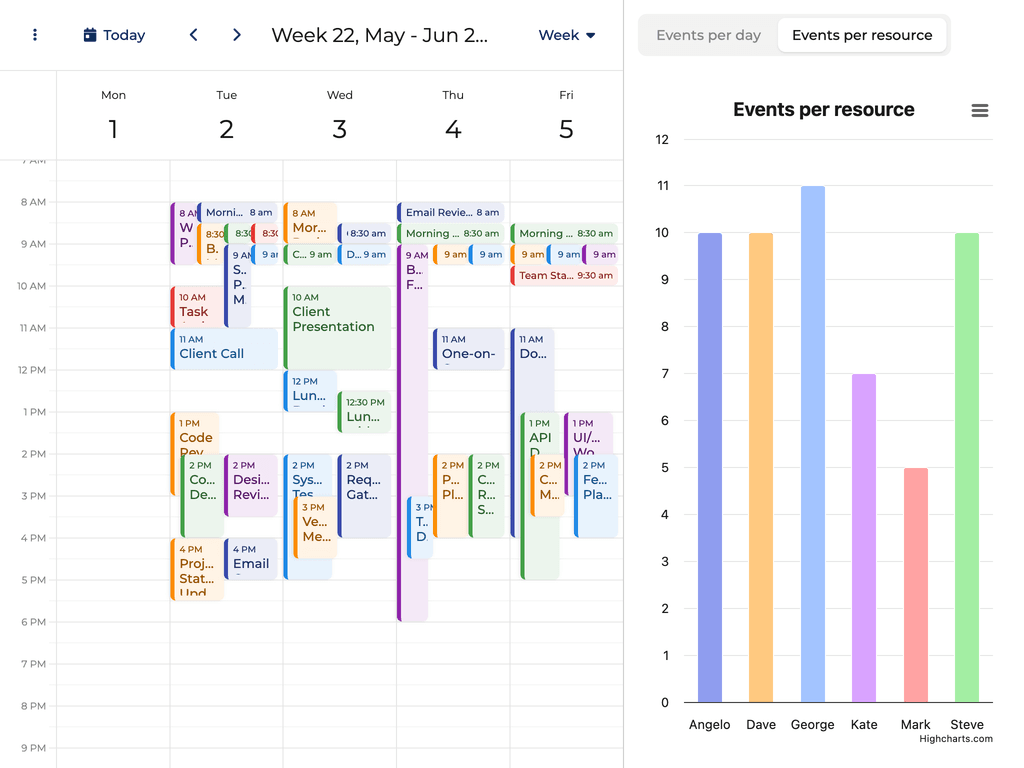Expand the caret next to Week
Screen dimensions: 1024x768
(590, 36)
